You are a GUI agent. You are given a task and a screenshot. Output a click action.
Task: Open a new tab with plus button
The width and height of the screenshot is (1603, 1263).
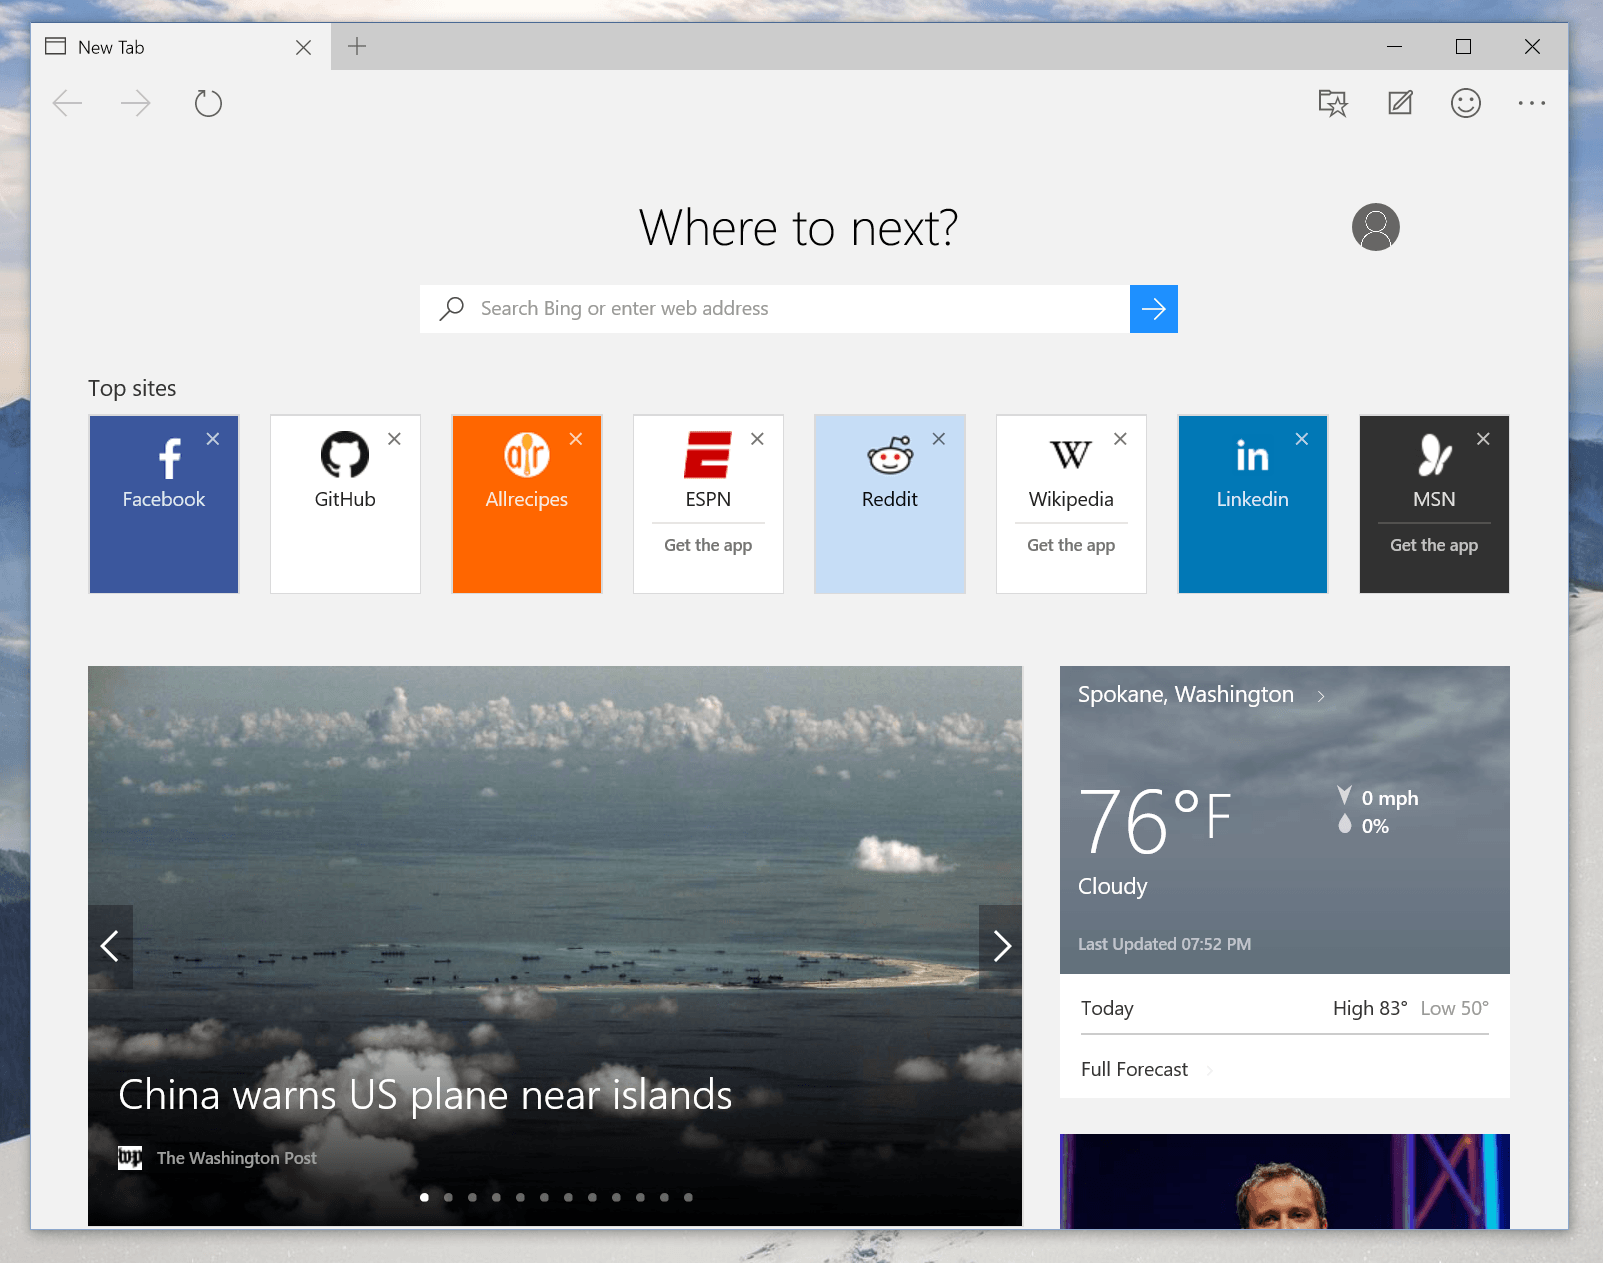357,46
